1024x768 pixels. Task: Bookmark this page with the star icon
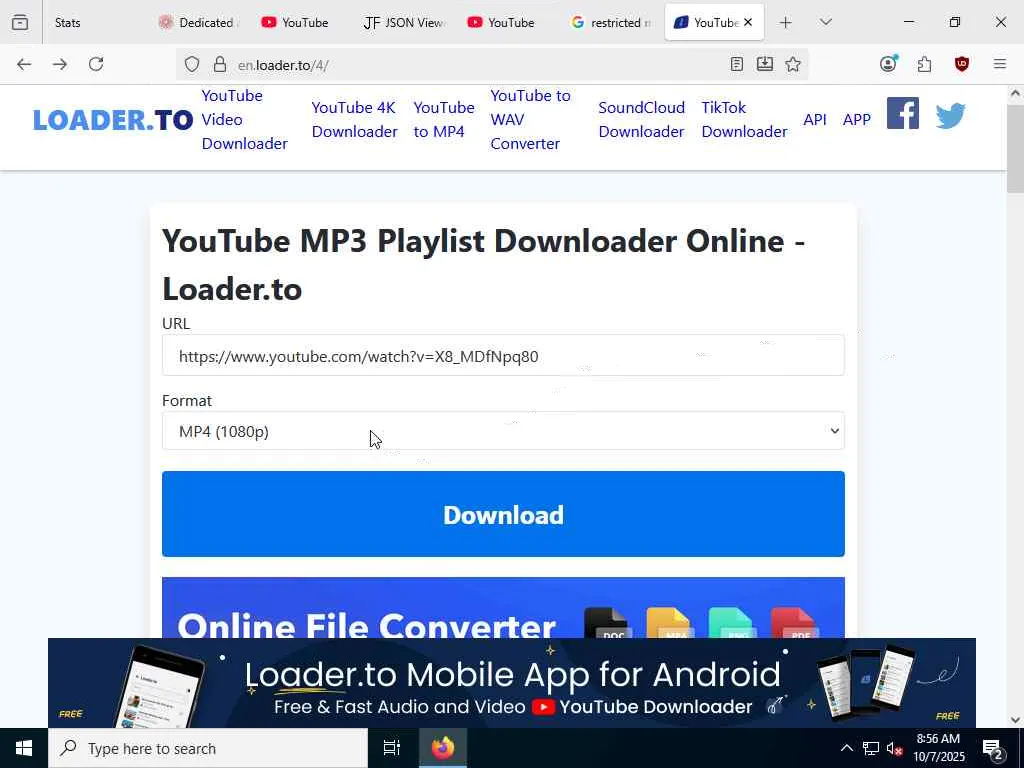click(x=793, y=64)
